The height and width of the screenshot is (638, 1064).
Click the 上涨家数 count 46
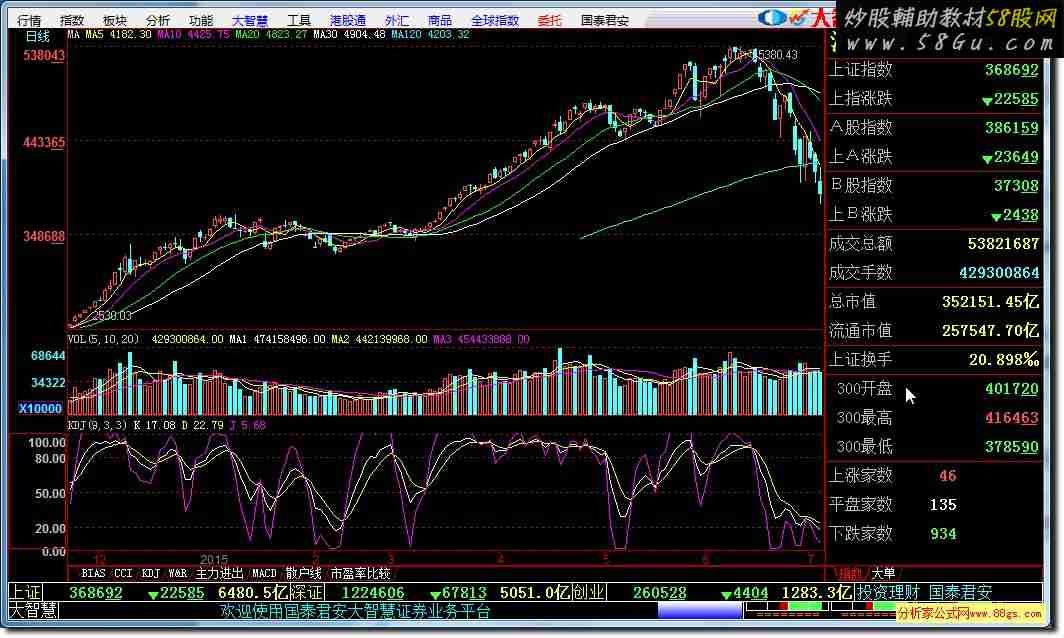947,476
